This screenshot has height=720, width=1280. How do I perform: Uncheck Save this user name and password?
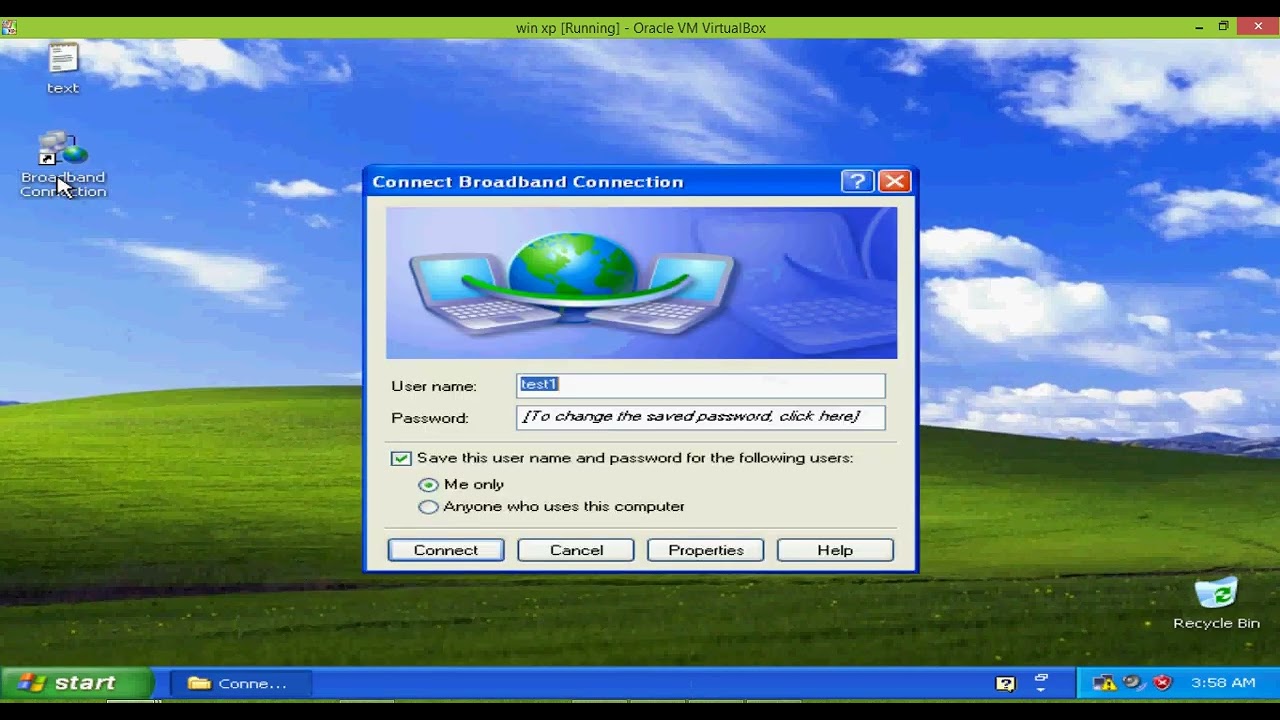(401, 458)
